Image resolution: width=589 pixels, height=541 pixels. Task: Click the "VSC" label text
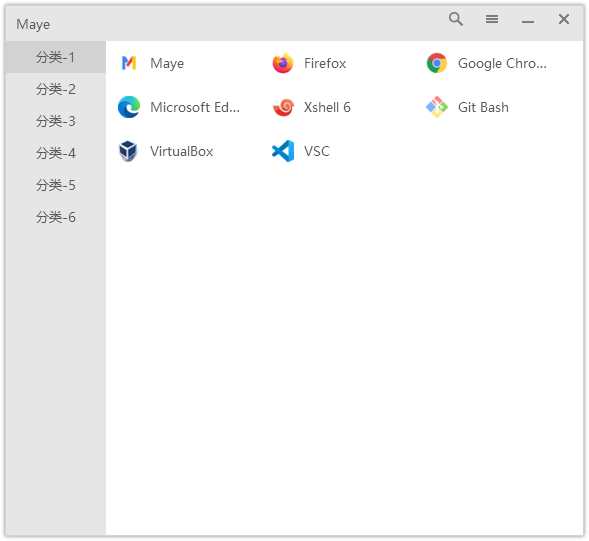point(317,151)
